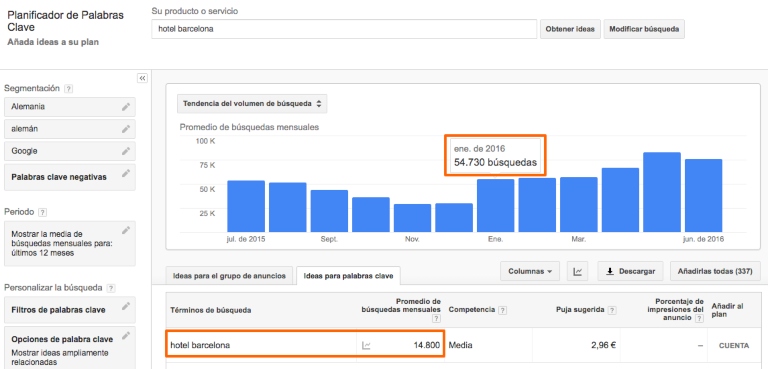Click Añada ideas a su plan text
The image size is (768, 369).
tap(53, 42)
